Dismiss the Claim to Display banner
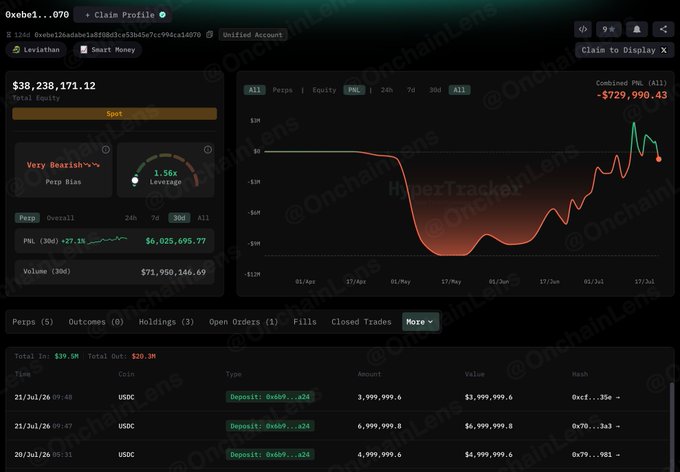Image resolution: width=680 pixels, height=472 pixels. coord(664,50)
